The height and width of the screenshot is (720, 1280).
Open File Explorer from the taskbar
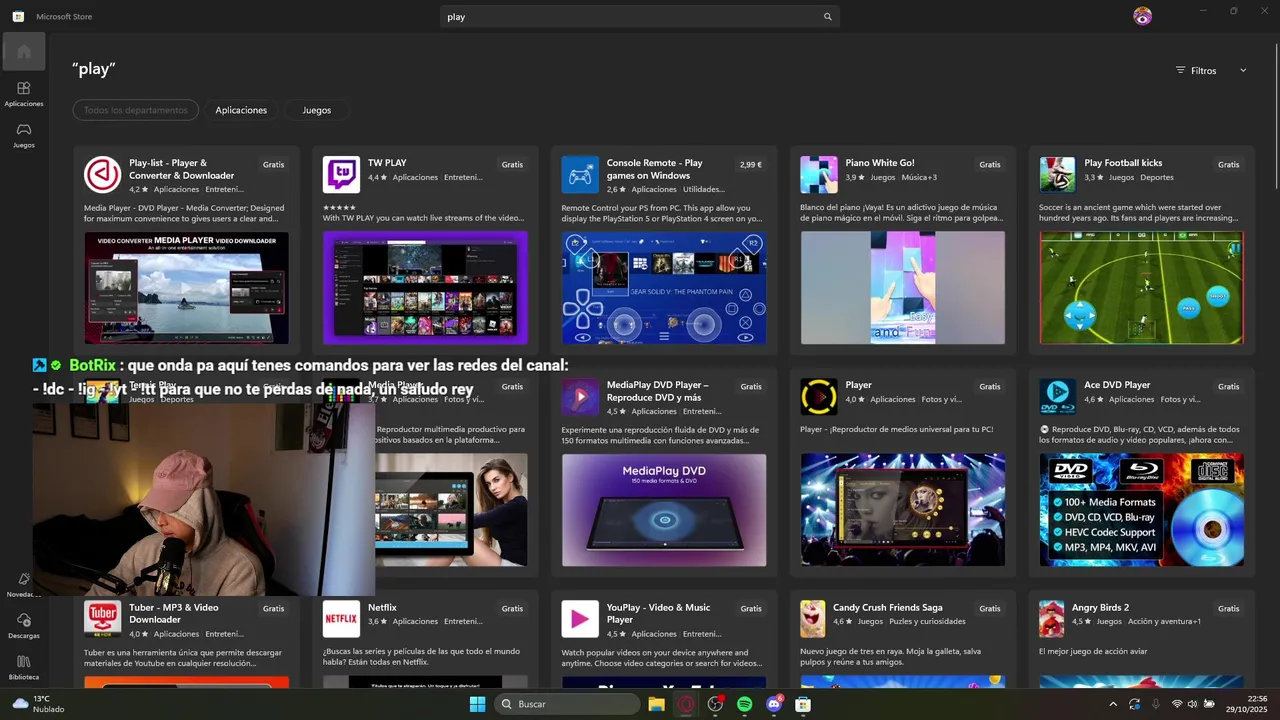[x=656, y=704]
